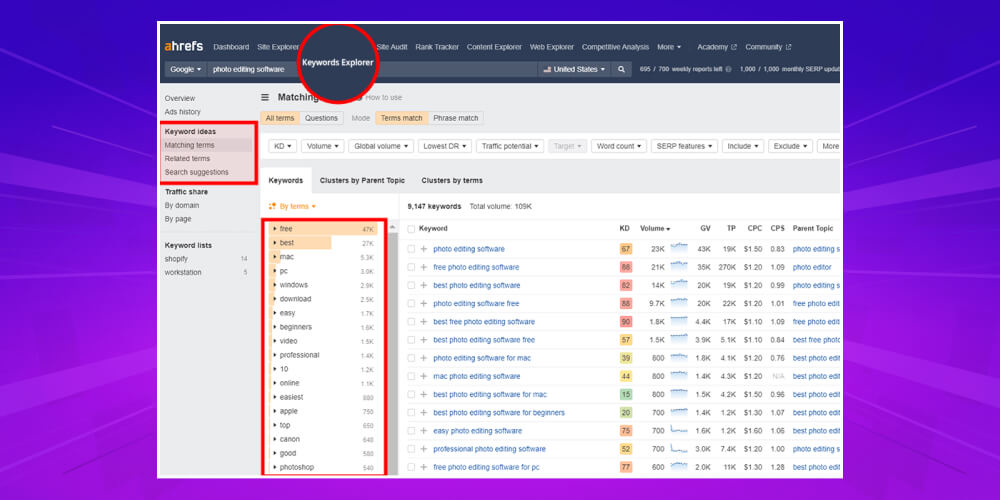The width and height of the screenshot is (1000, 500).
Task: Tick the select-all Keyword header checkbox
Action: [411, 229]
